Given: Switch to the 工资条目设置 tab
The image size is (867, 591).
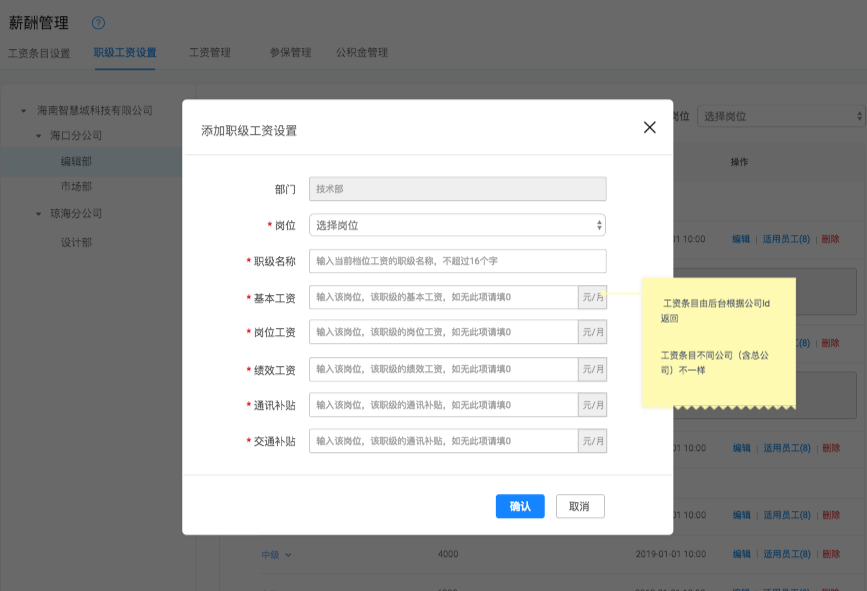Looking at the screenshot, I should point(39,53).
